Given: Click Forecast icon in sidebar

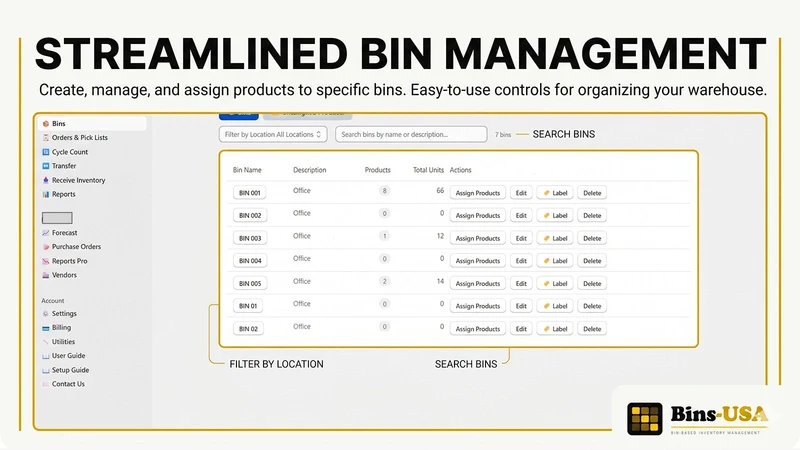Looking at the screenshot, I should [x=45, y=233].
